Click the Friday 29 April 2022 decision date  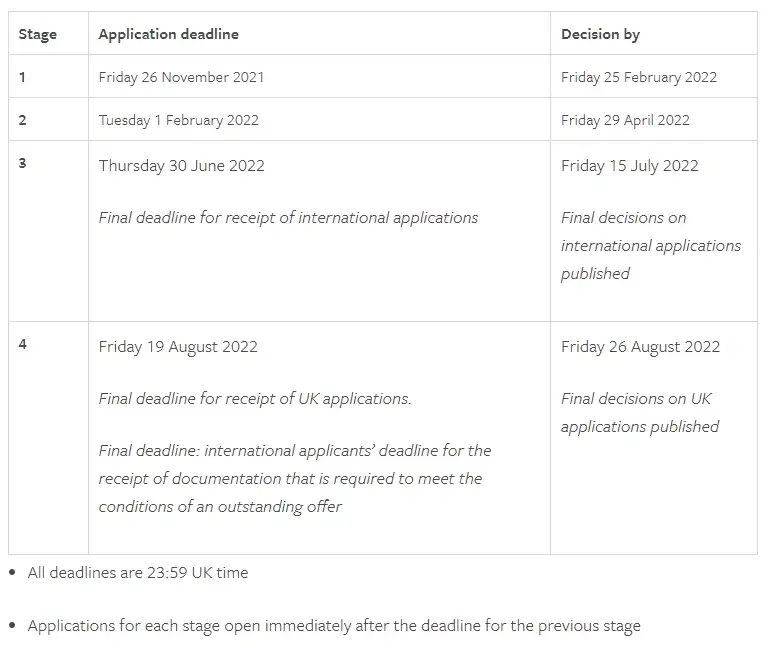(625, 120)
